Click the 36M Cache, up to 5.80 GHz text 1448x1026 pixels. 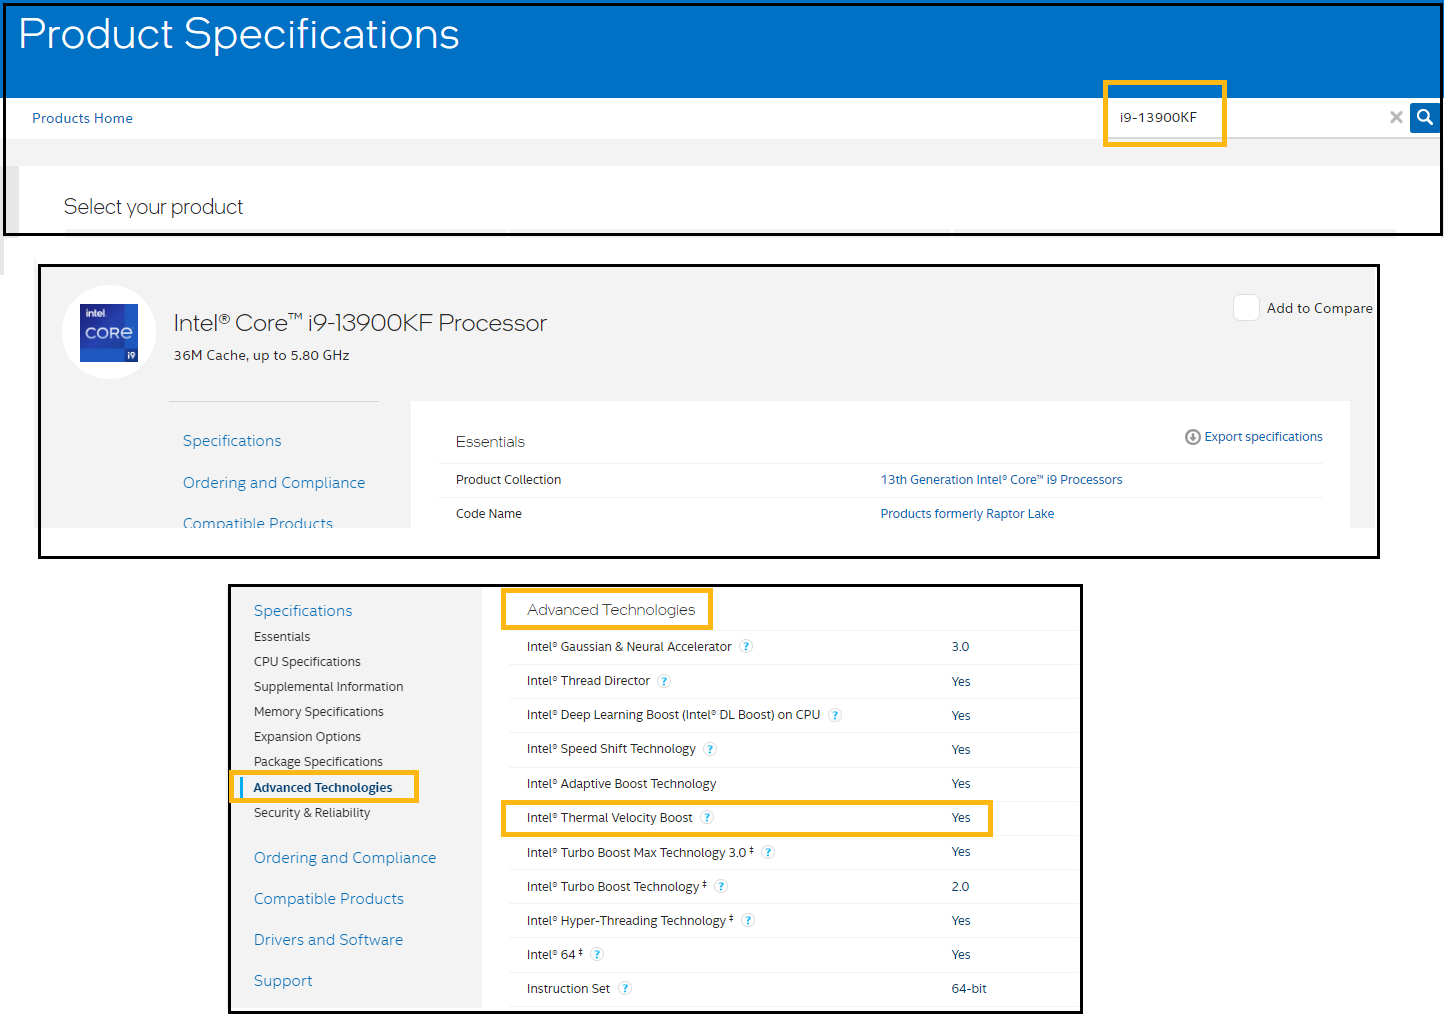tap(262, 355)
